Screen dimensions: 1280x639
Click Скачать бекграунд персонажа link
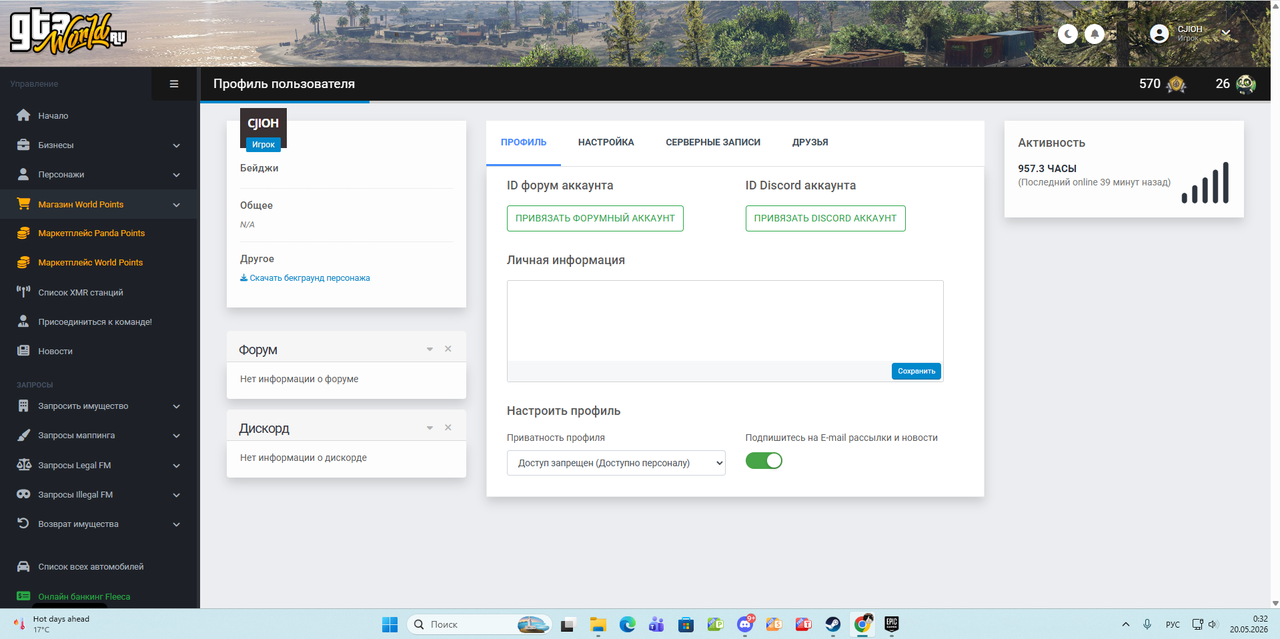[x=305, y=278]
